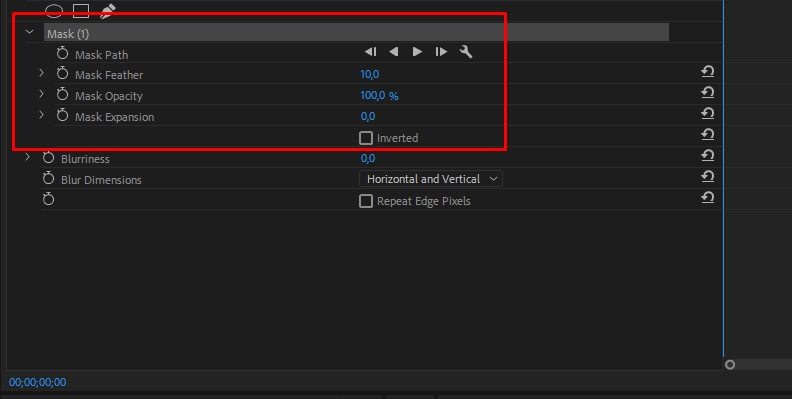The height and width of the screenshot is (399, 792).
Task: Track selected mask forward one frame
Action: tap(441, 52)
